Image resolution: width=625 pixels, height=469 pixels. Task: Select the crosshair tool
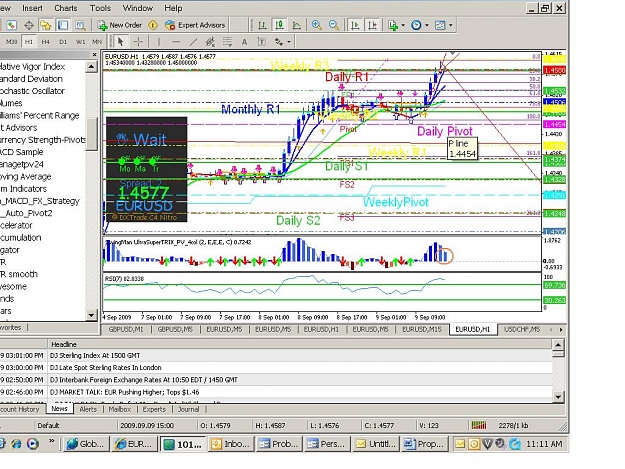138,41
